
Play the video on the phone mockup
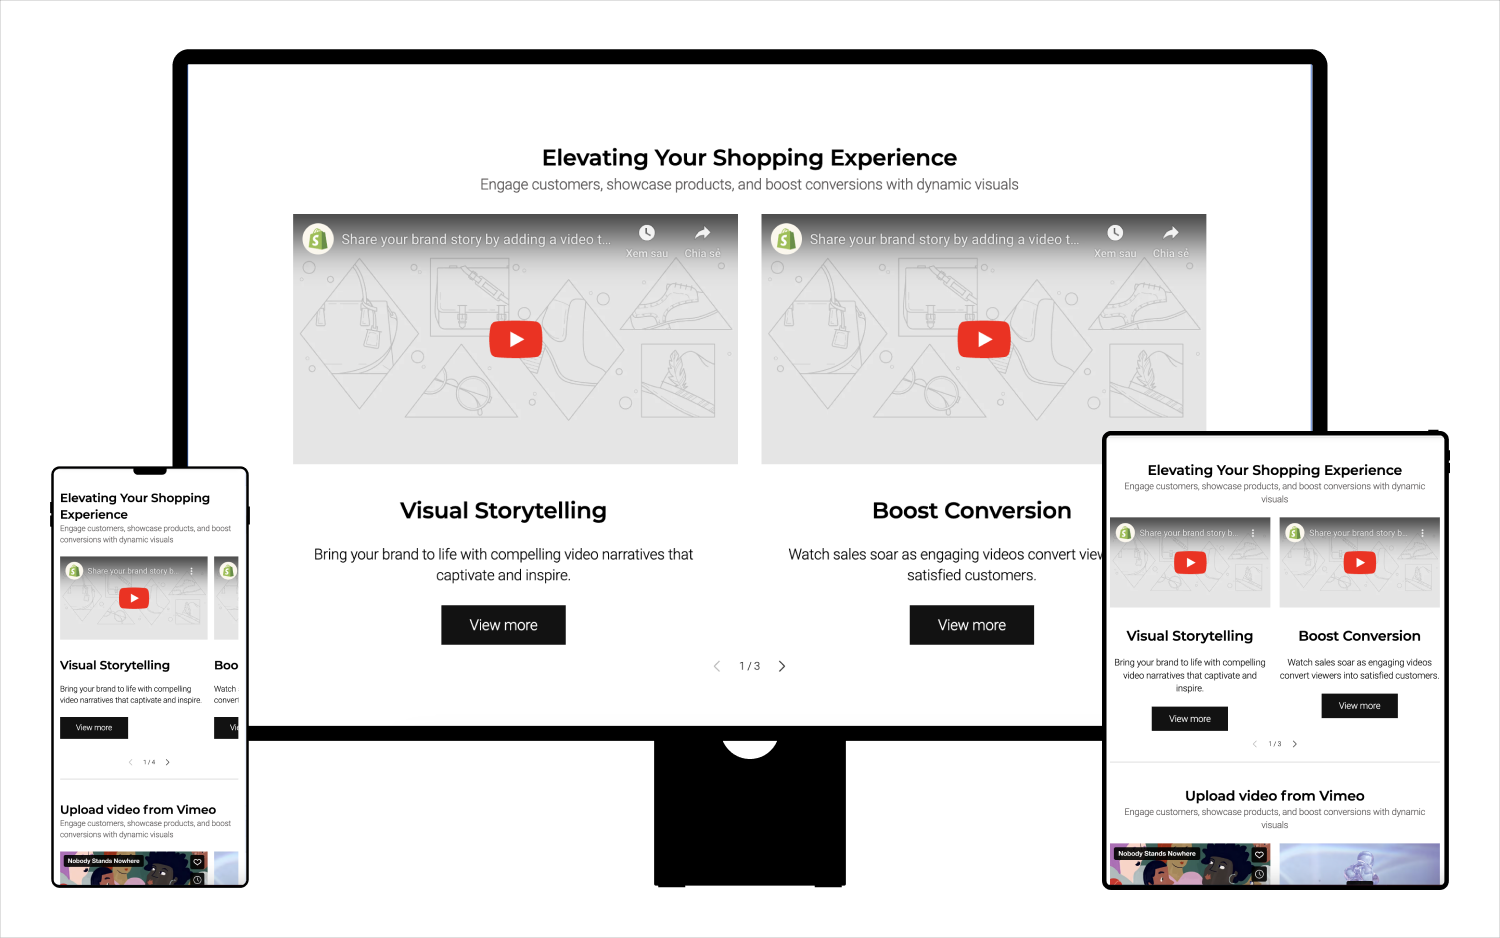click(134, 598)
